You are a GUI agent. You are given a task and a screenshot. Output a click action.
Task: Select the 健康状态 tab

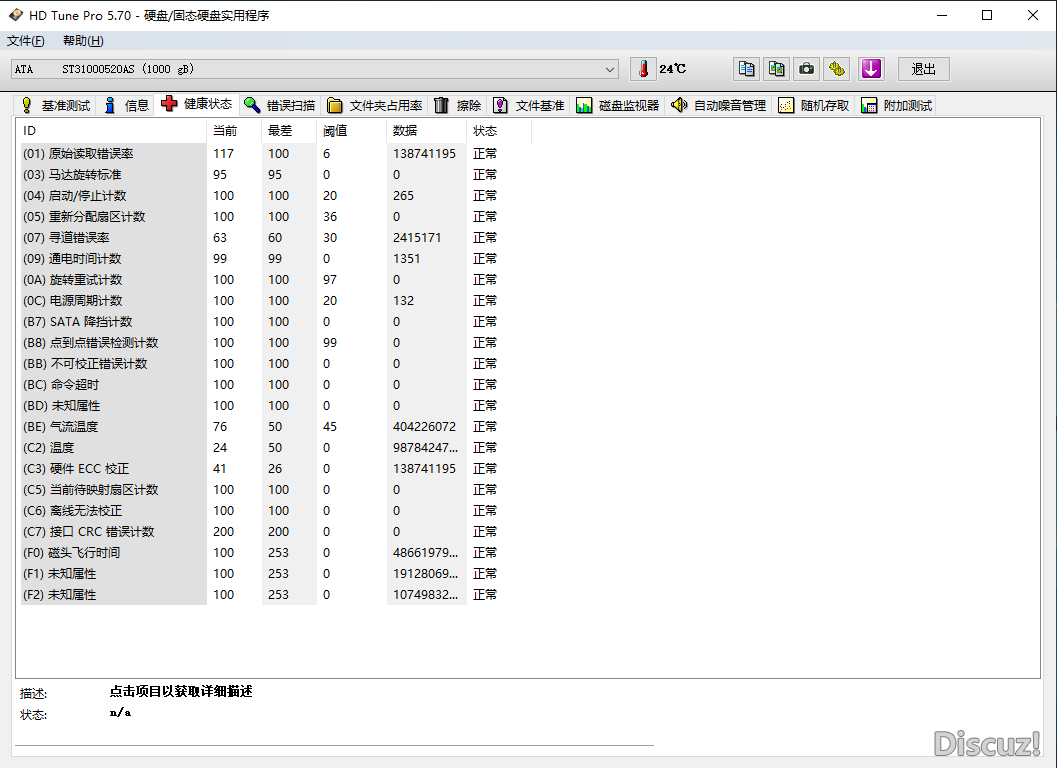[x=197, y=104]
